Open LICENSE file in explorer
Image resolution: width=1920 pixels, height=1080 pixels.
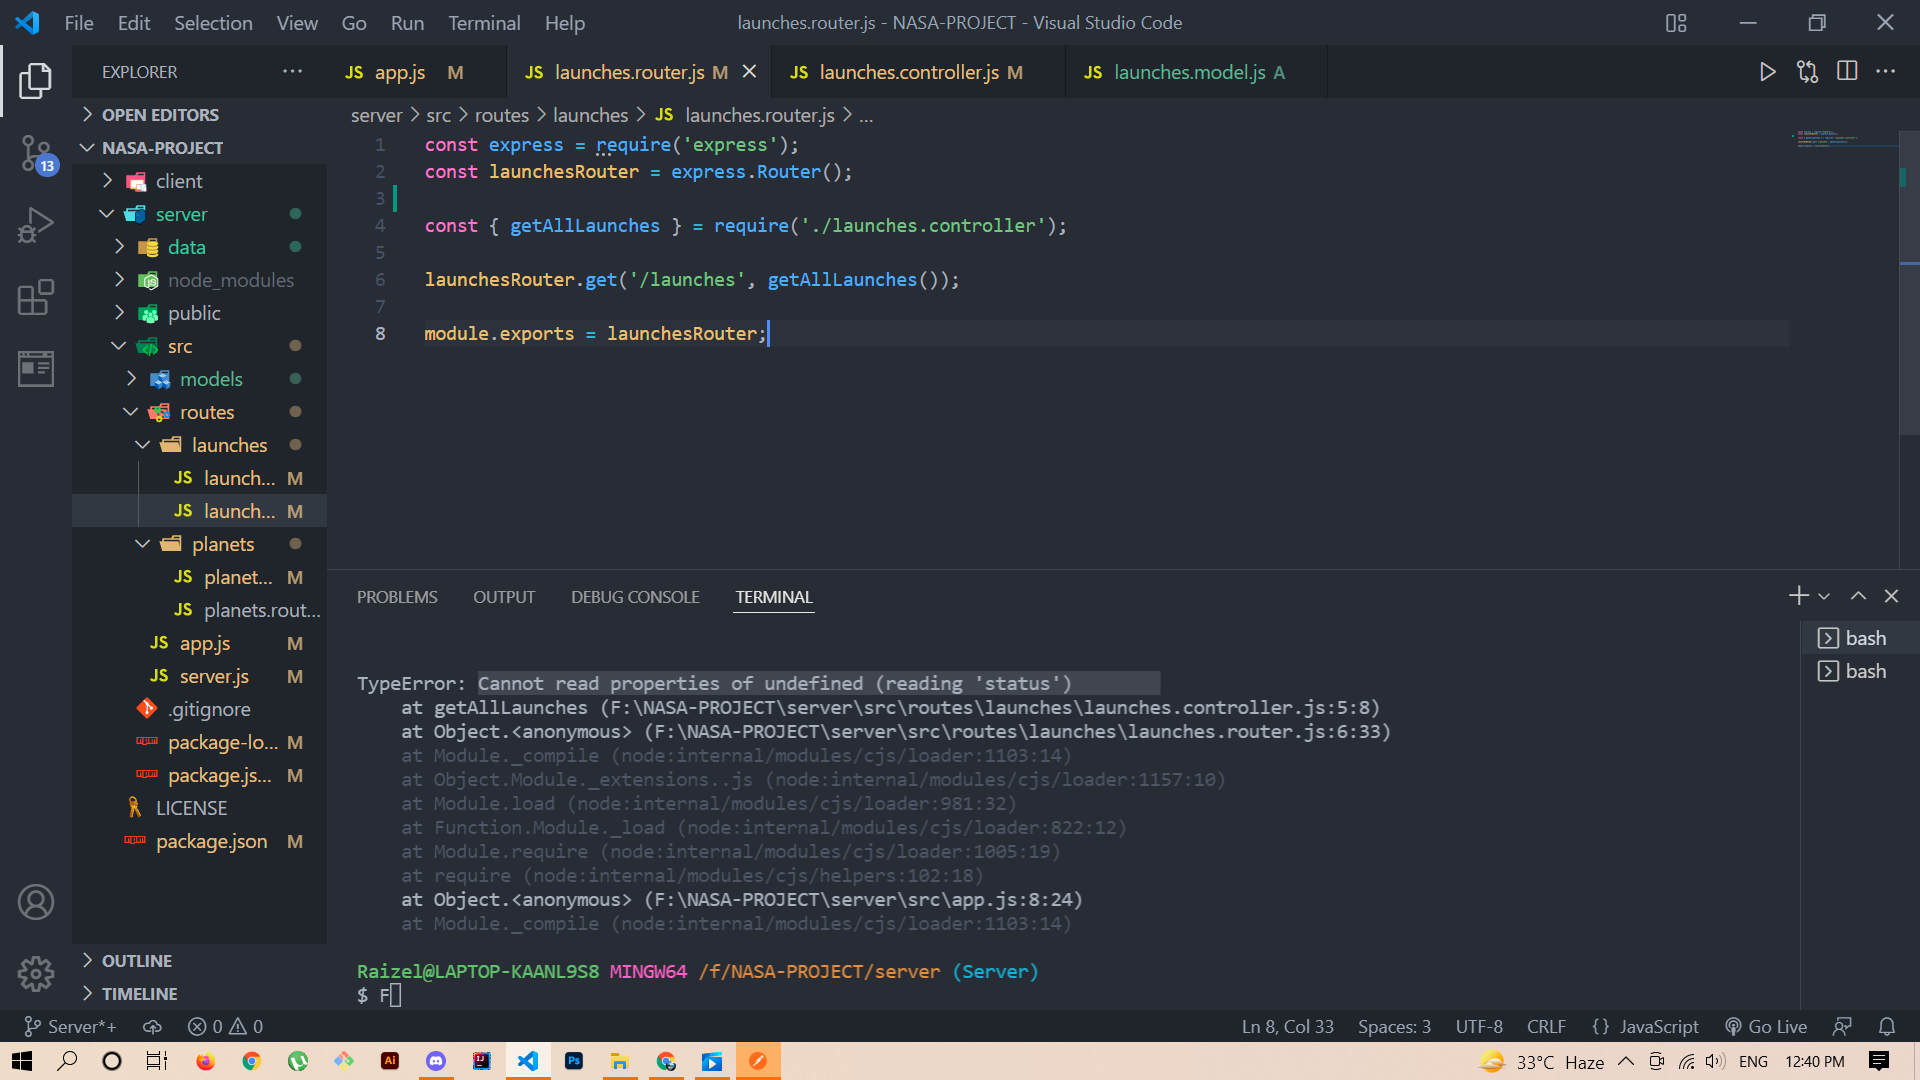[x=199, y=808]
